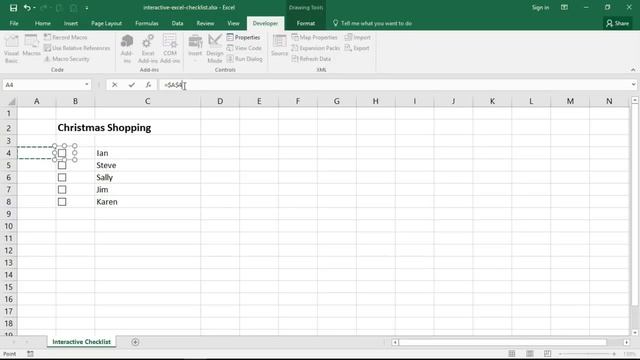Switch to Page Layout view in status bar
640x360 pixels.
tap(529, 353)
